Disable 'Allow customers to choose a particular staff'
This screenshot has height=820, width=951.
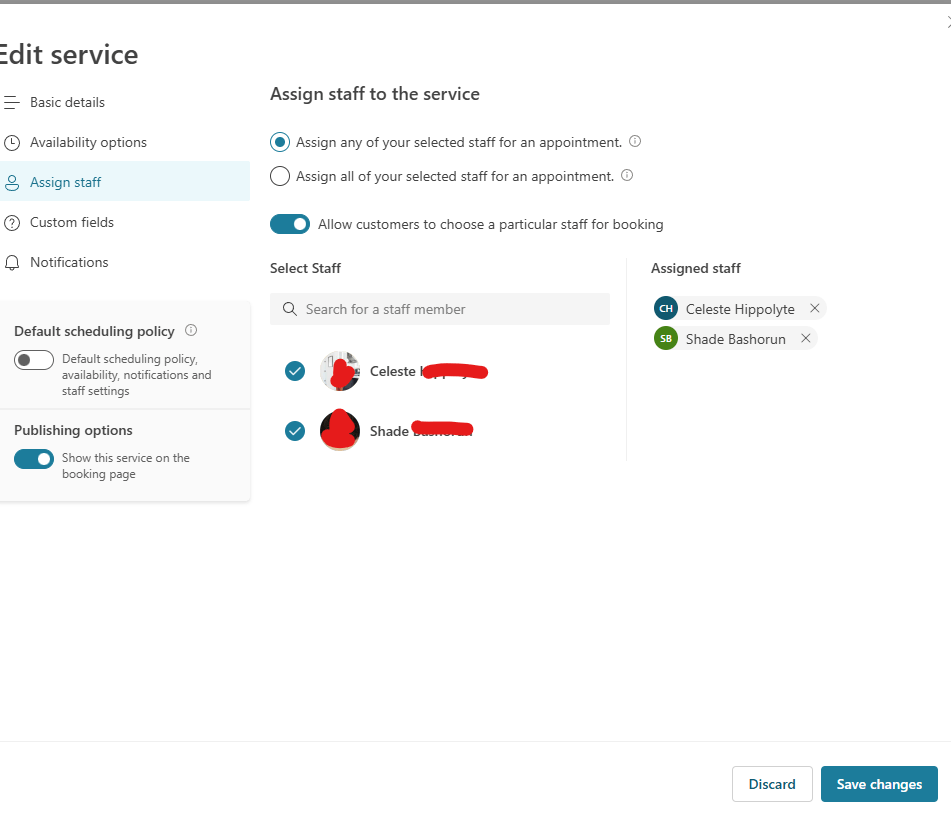pyautogui.click(x=290, y=224)
